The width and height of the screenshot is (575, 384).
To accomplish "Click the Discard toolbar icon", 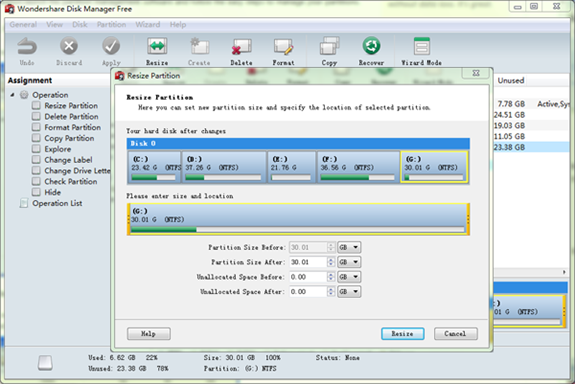I will point(69,47).
